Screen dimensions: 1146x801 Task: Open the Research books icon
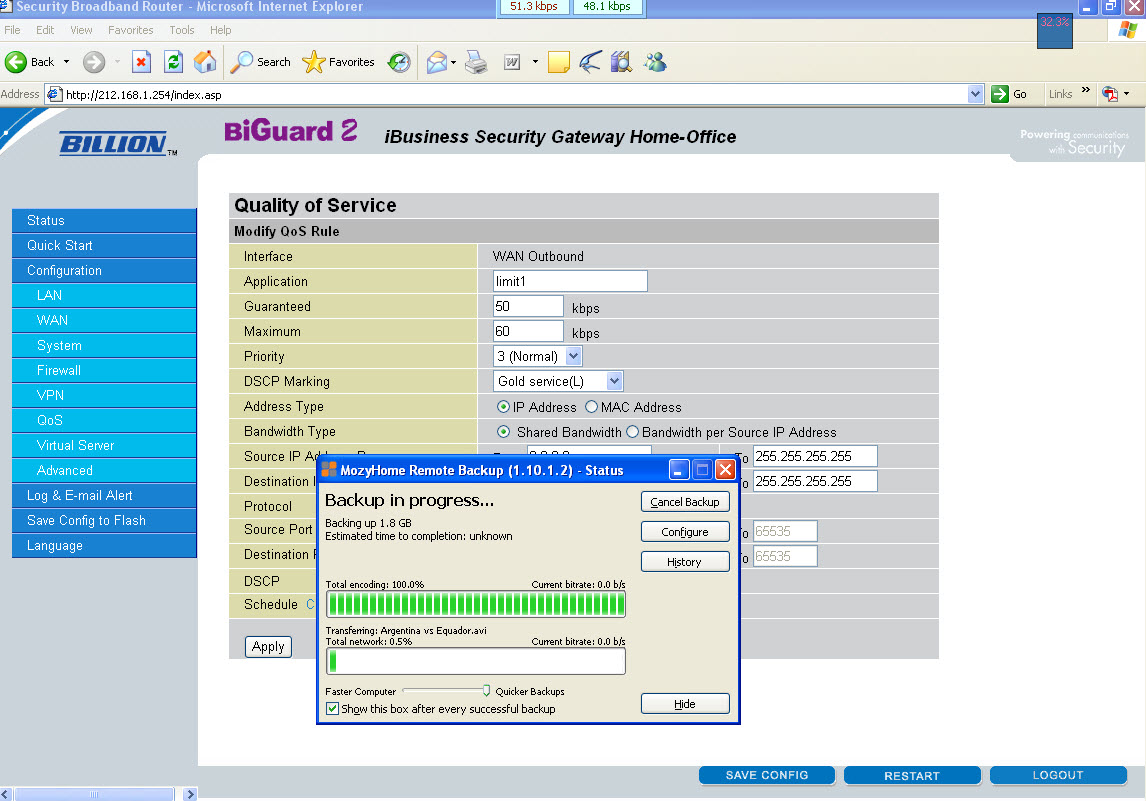pyautogui.click(x=621, y=62)
